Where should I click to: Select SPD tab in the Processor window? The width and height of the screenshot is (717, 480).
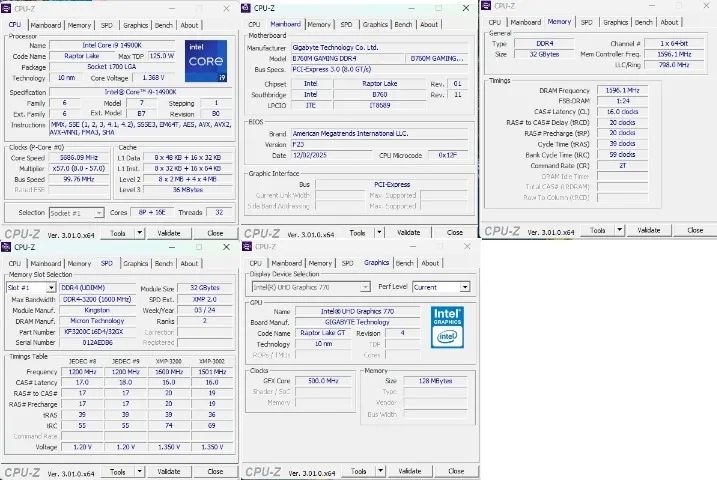pyautogui.click(x=107, y=25)
